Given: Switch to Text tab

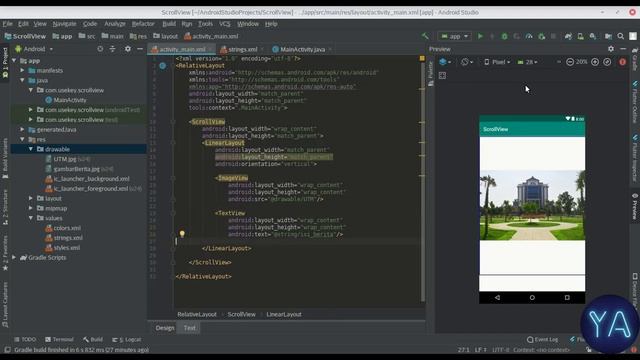Looking at the screenshot, I should click(x=189, y=328).
